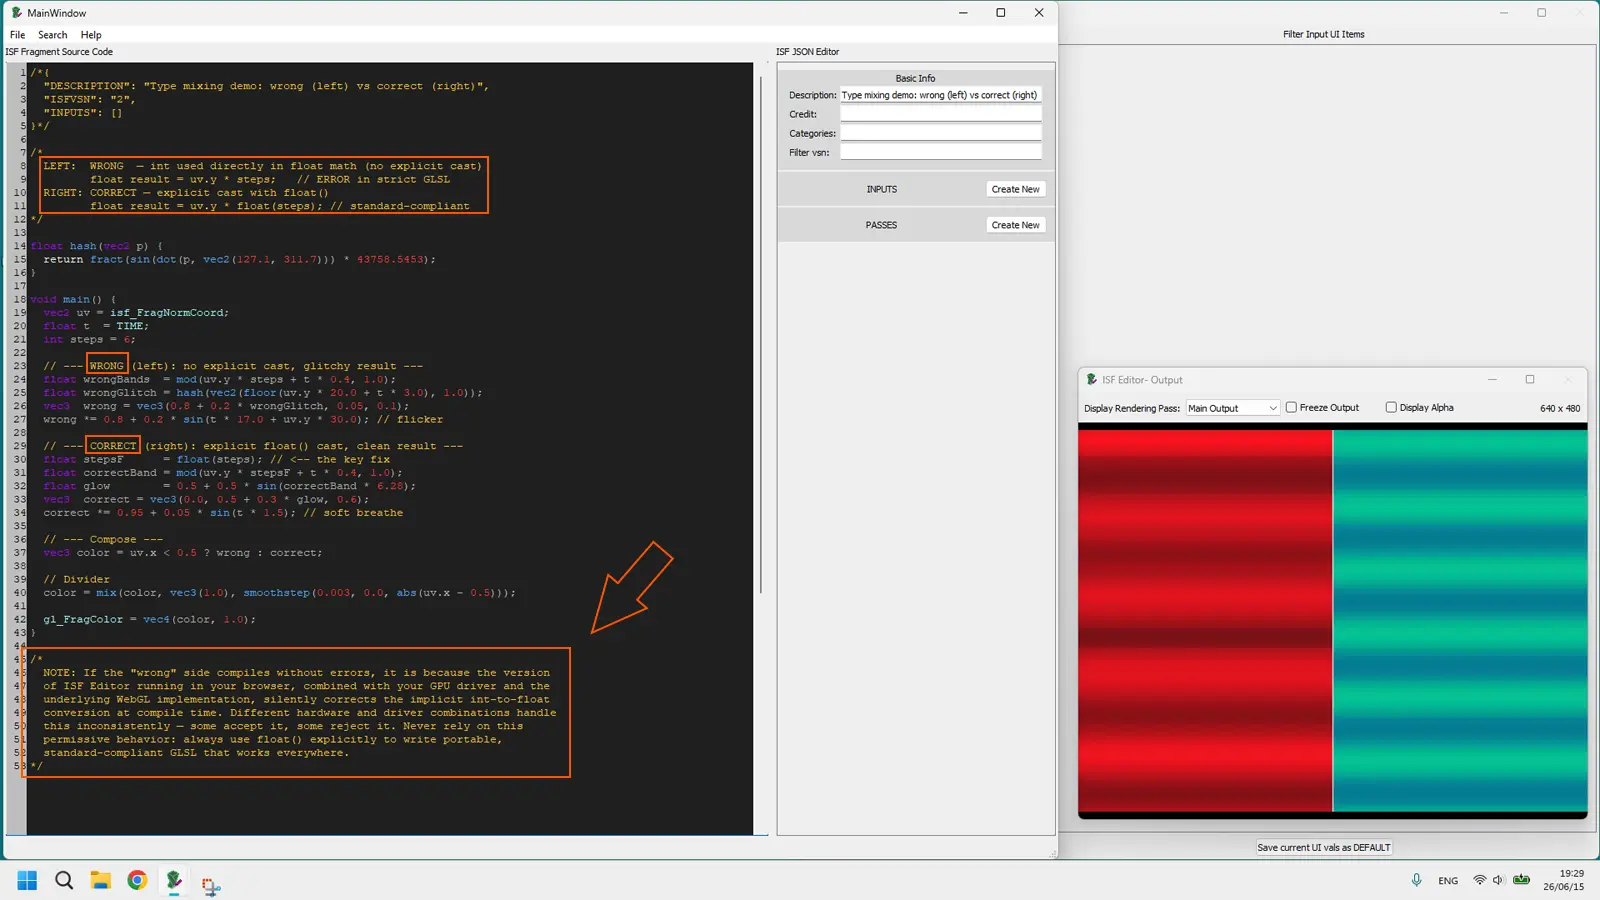Enable the Freeze Output checkbox

click(1291, 407)
